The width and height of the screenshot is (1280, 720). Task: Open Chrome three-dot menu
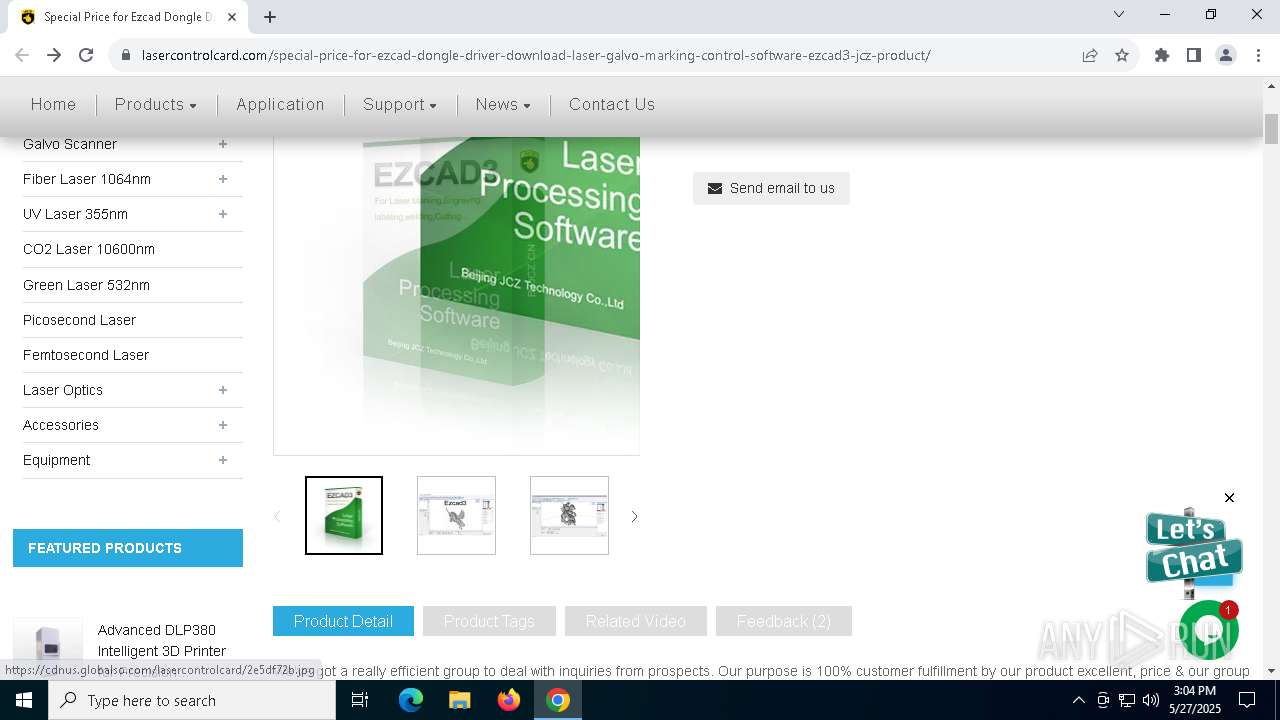click(1258, 55)
